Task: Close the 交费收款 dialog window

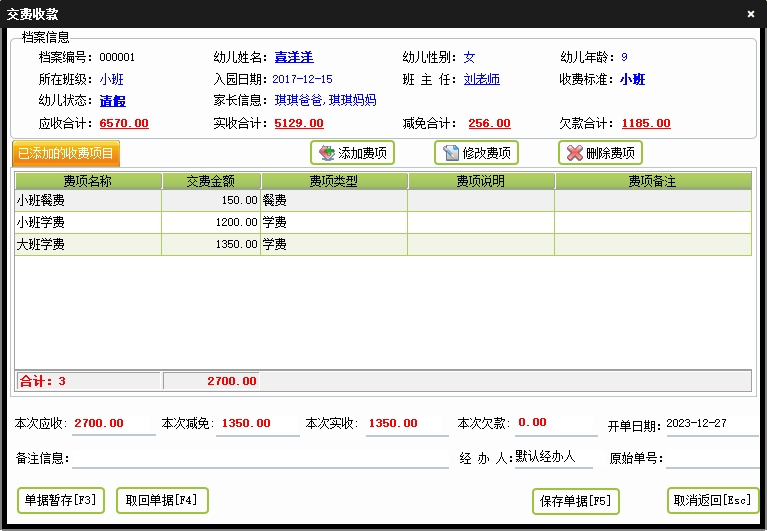Action: (751, 14)
